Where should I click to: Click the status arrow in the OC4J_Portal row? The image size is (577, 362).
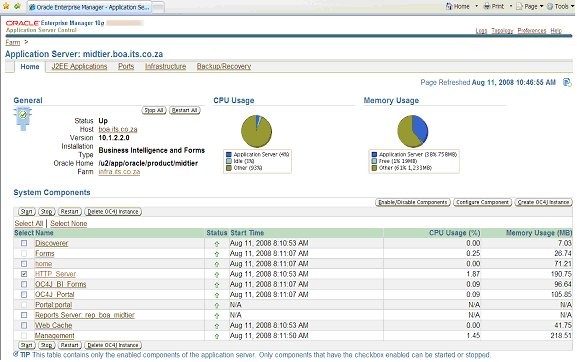point(217,295)
